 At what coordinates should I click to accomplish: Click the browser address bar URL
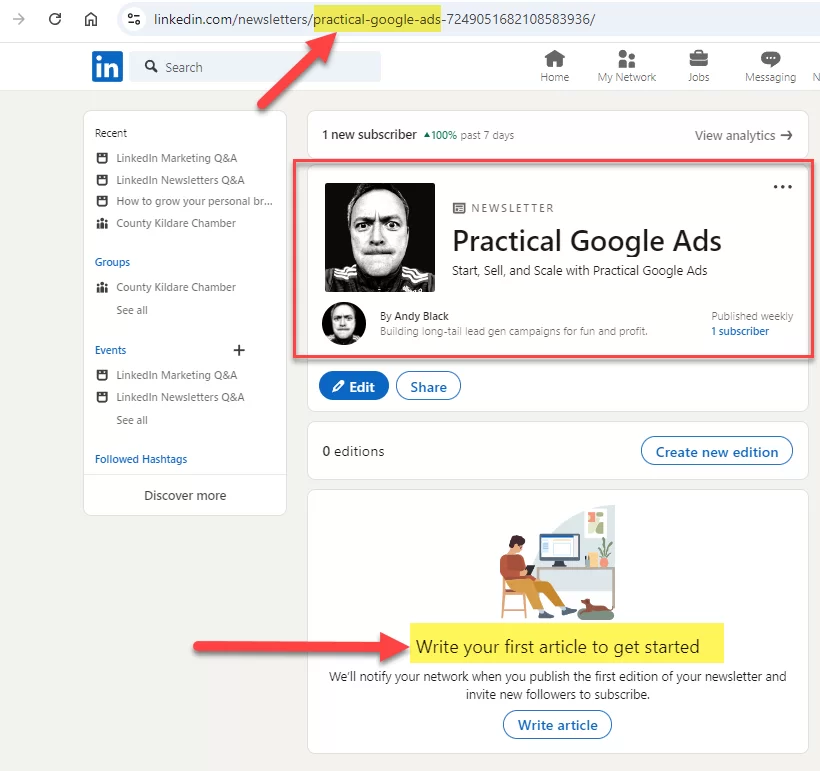click(x=374, y=19)
